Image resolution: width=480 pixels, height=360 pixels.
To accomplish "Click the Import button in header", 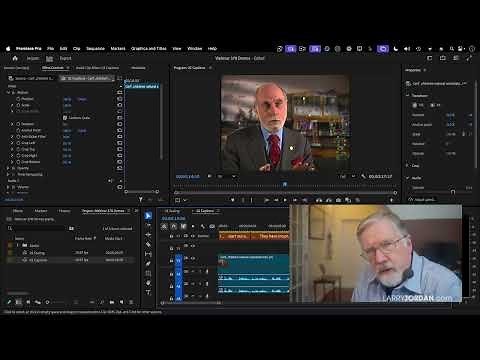I will point(33,58).
